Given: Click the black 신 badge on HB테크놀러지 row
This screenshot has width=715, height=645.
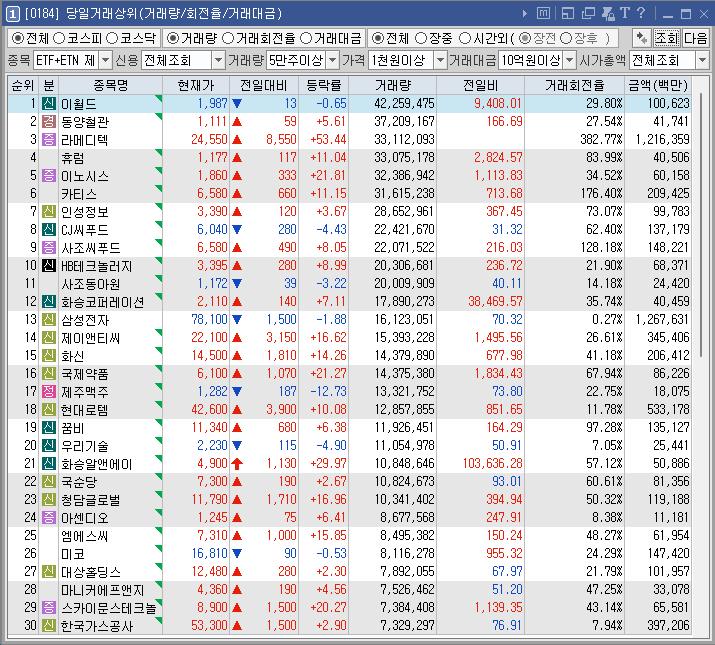Looking at the screenshot, I should point(49,265).
